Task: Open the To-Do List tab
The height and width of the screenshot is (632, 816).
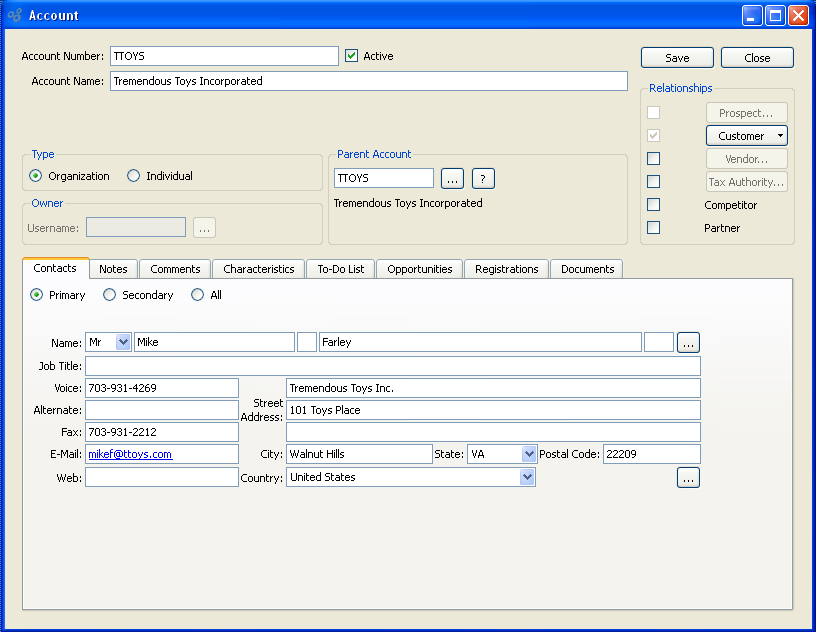Action: (340, 269)
